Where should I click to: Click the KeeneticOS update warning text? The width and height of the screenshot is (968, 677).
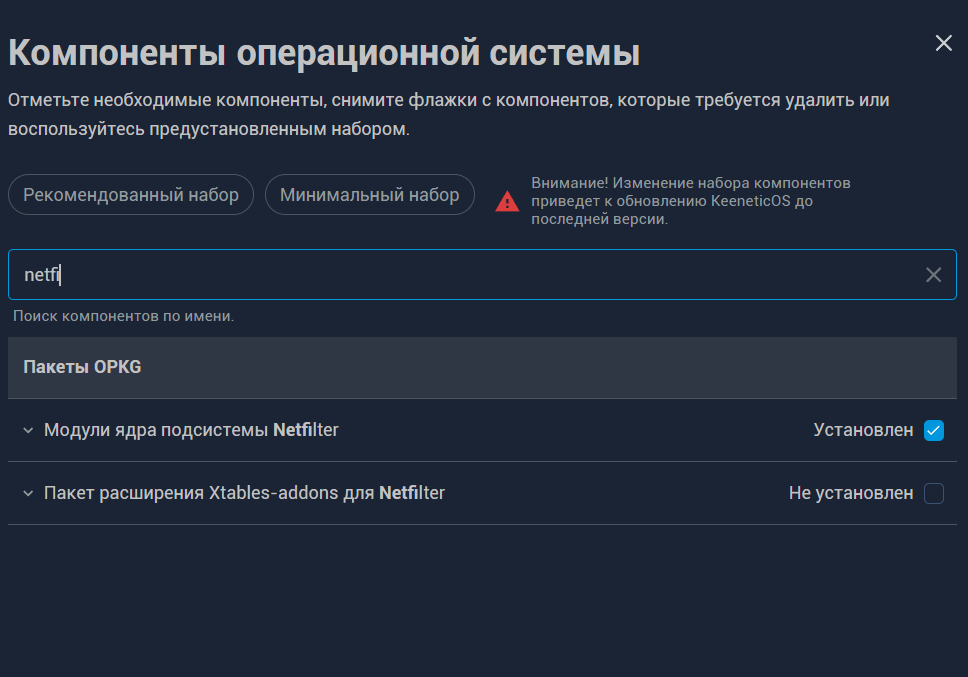690,202
